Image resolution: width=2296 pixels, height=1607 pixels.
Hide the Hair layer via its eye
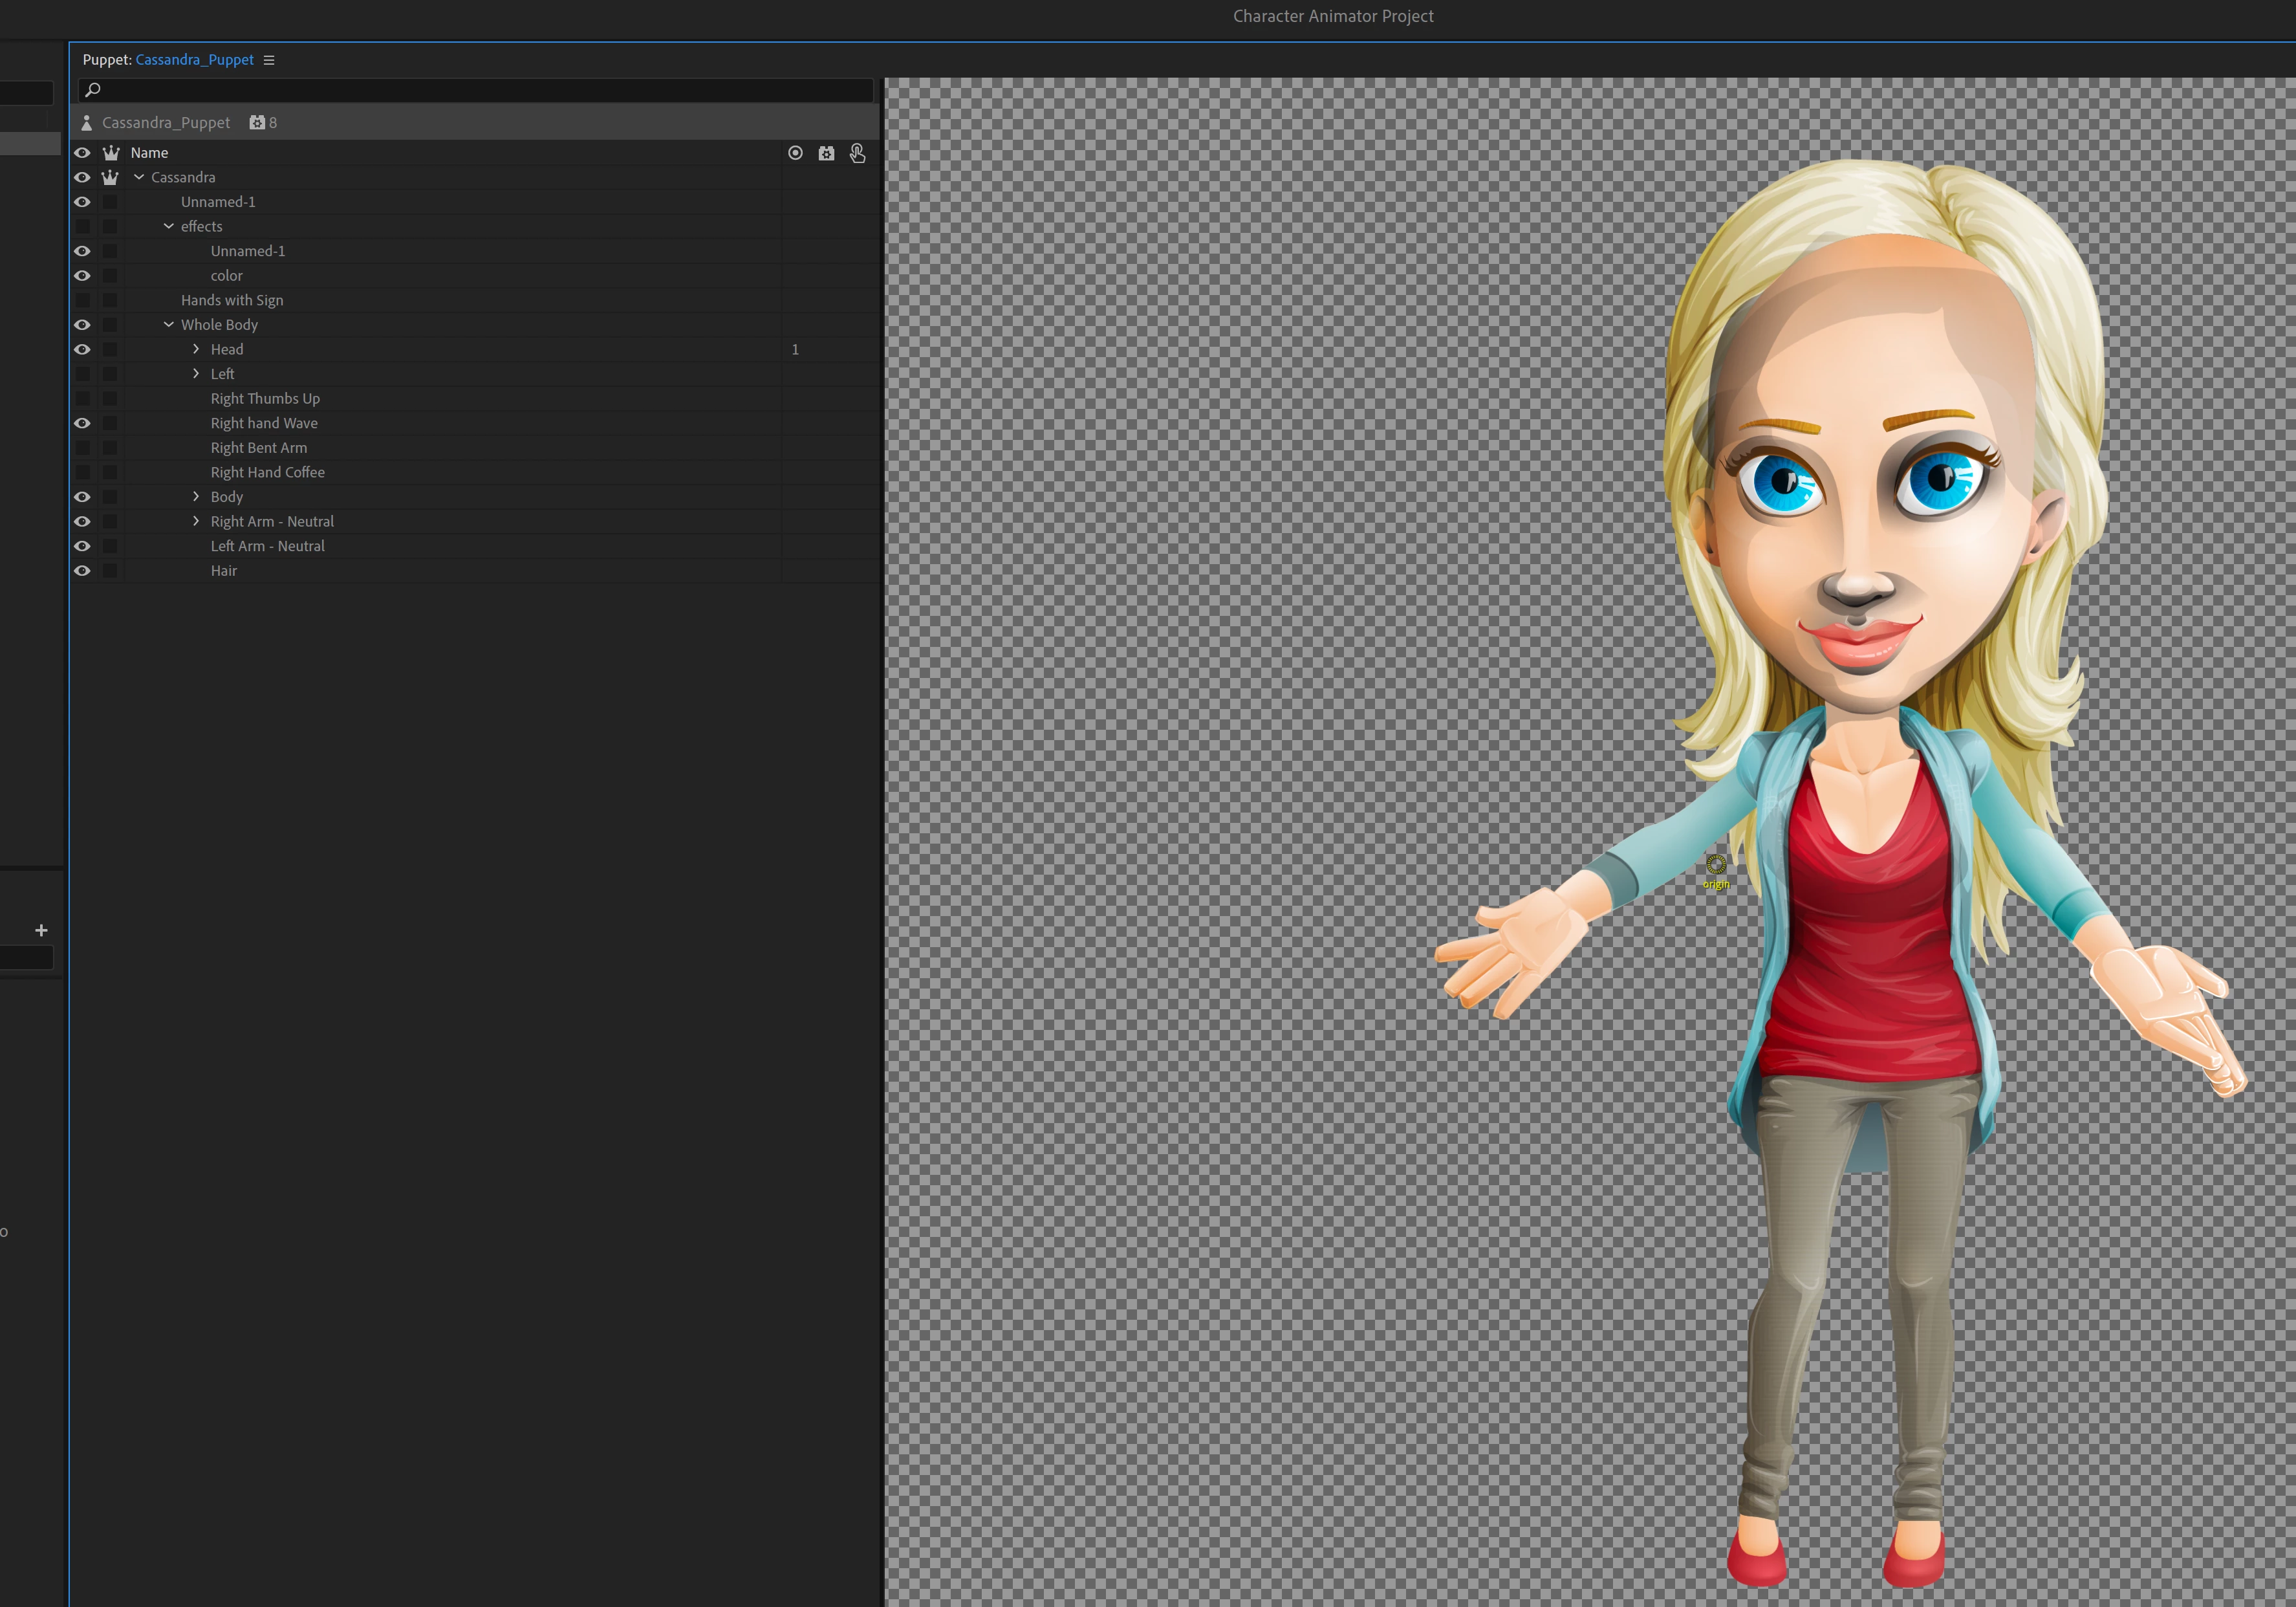click(82, 571)
